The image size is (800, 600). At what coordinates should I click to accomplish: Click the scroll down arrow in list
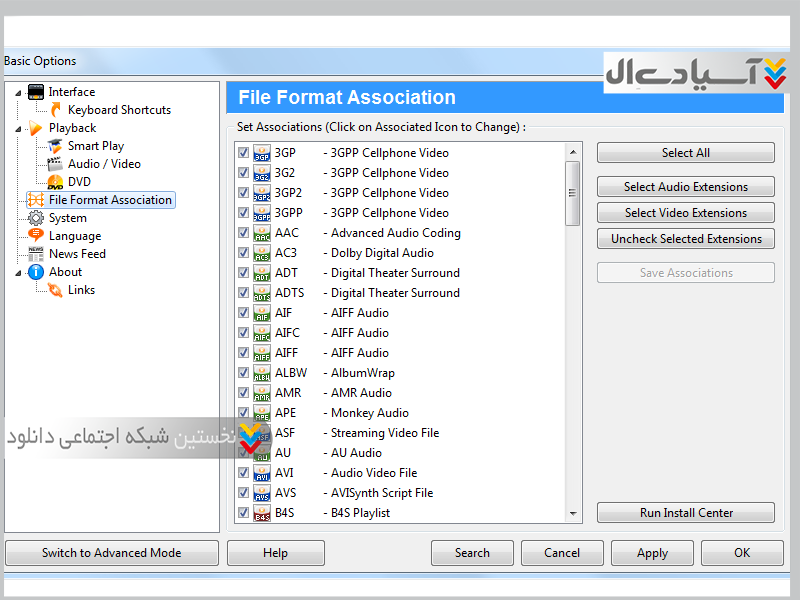(x=573, y=513)
